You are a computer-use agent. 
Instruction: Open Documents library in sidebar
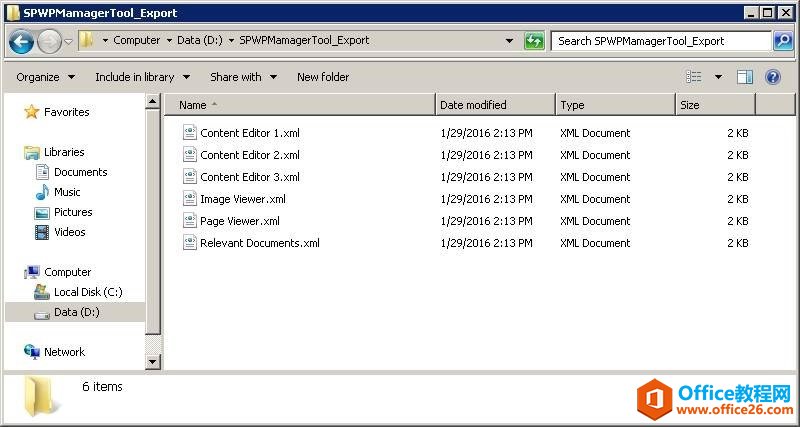click(80, 172)
